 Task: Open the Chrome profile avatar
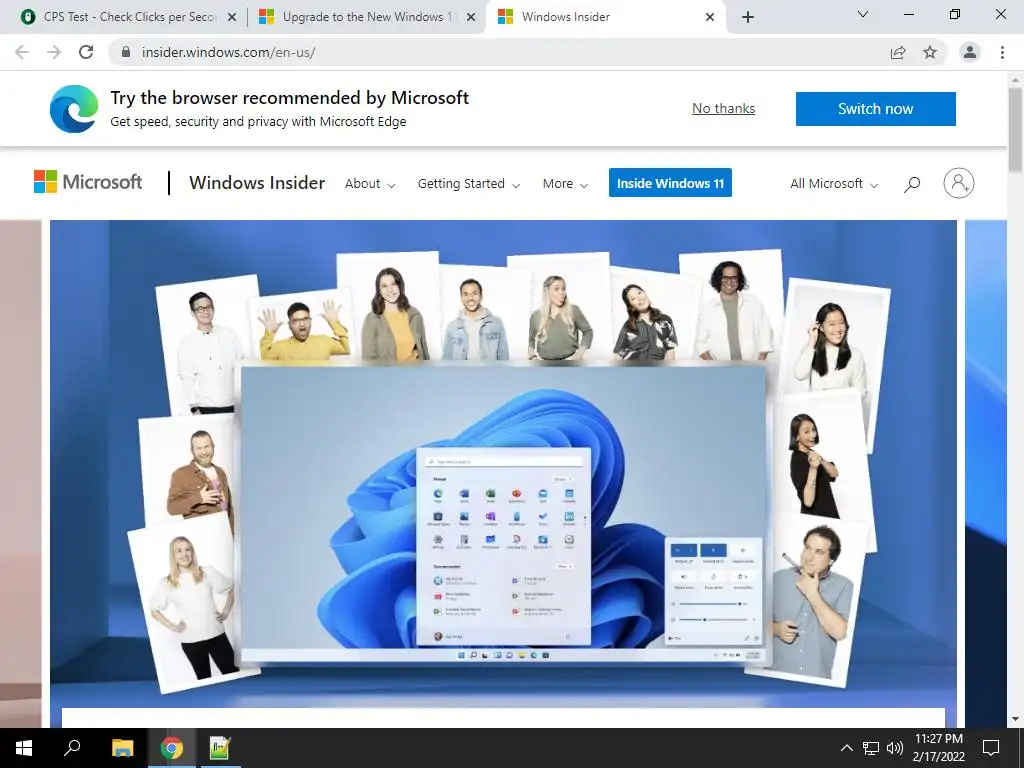pyautogui.click(x=970, y=52)
